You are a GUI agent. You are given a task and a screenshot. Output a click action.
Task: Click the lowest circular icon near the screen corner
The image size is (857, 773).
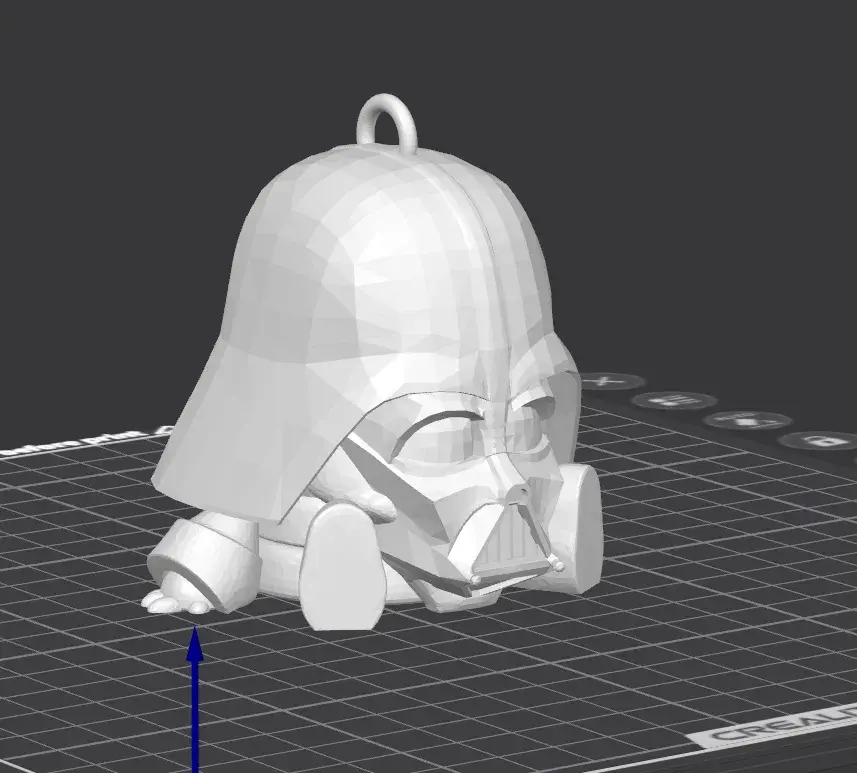(x=820, y=443)
